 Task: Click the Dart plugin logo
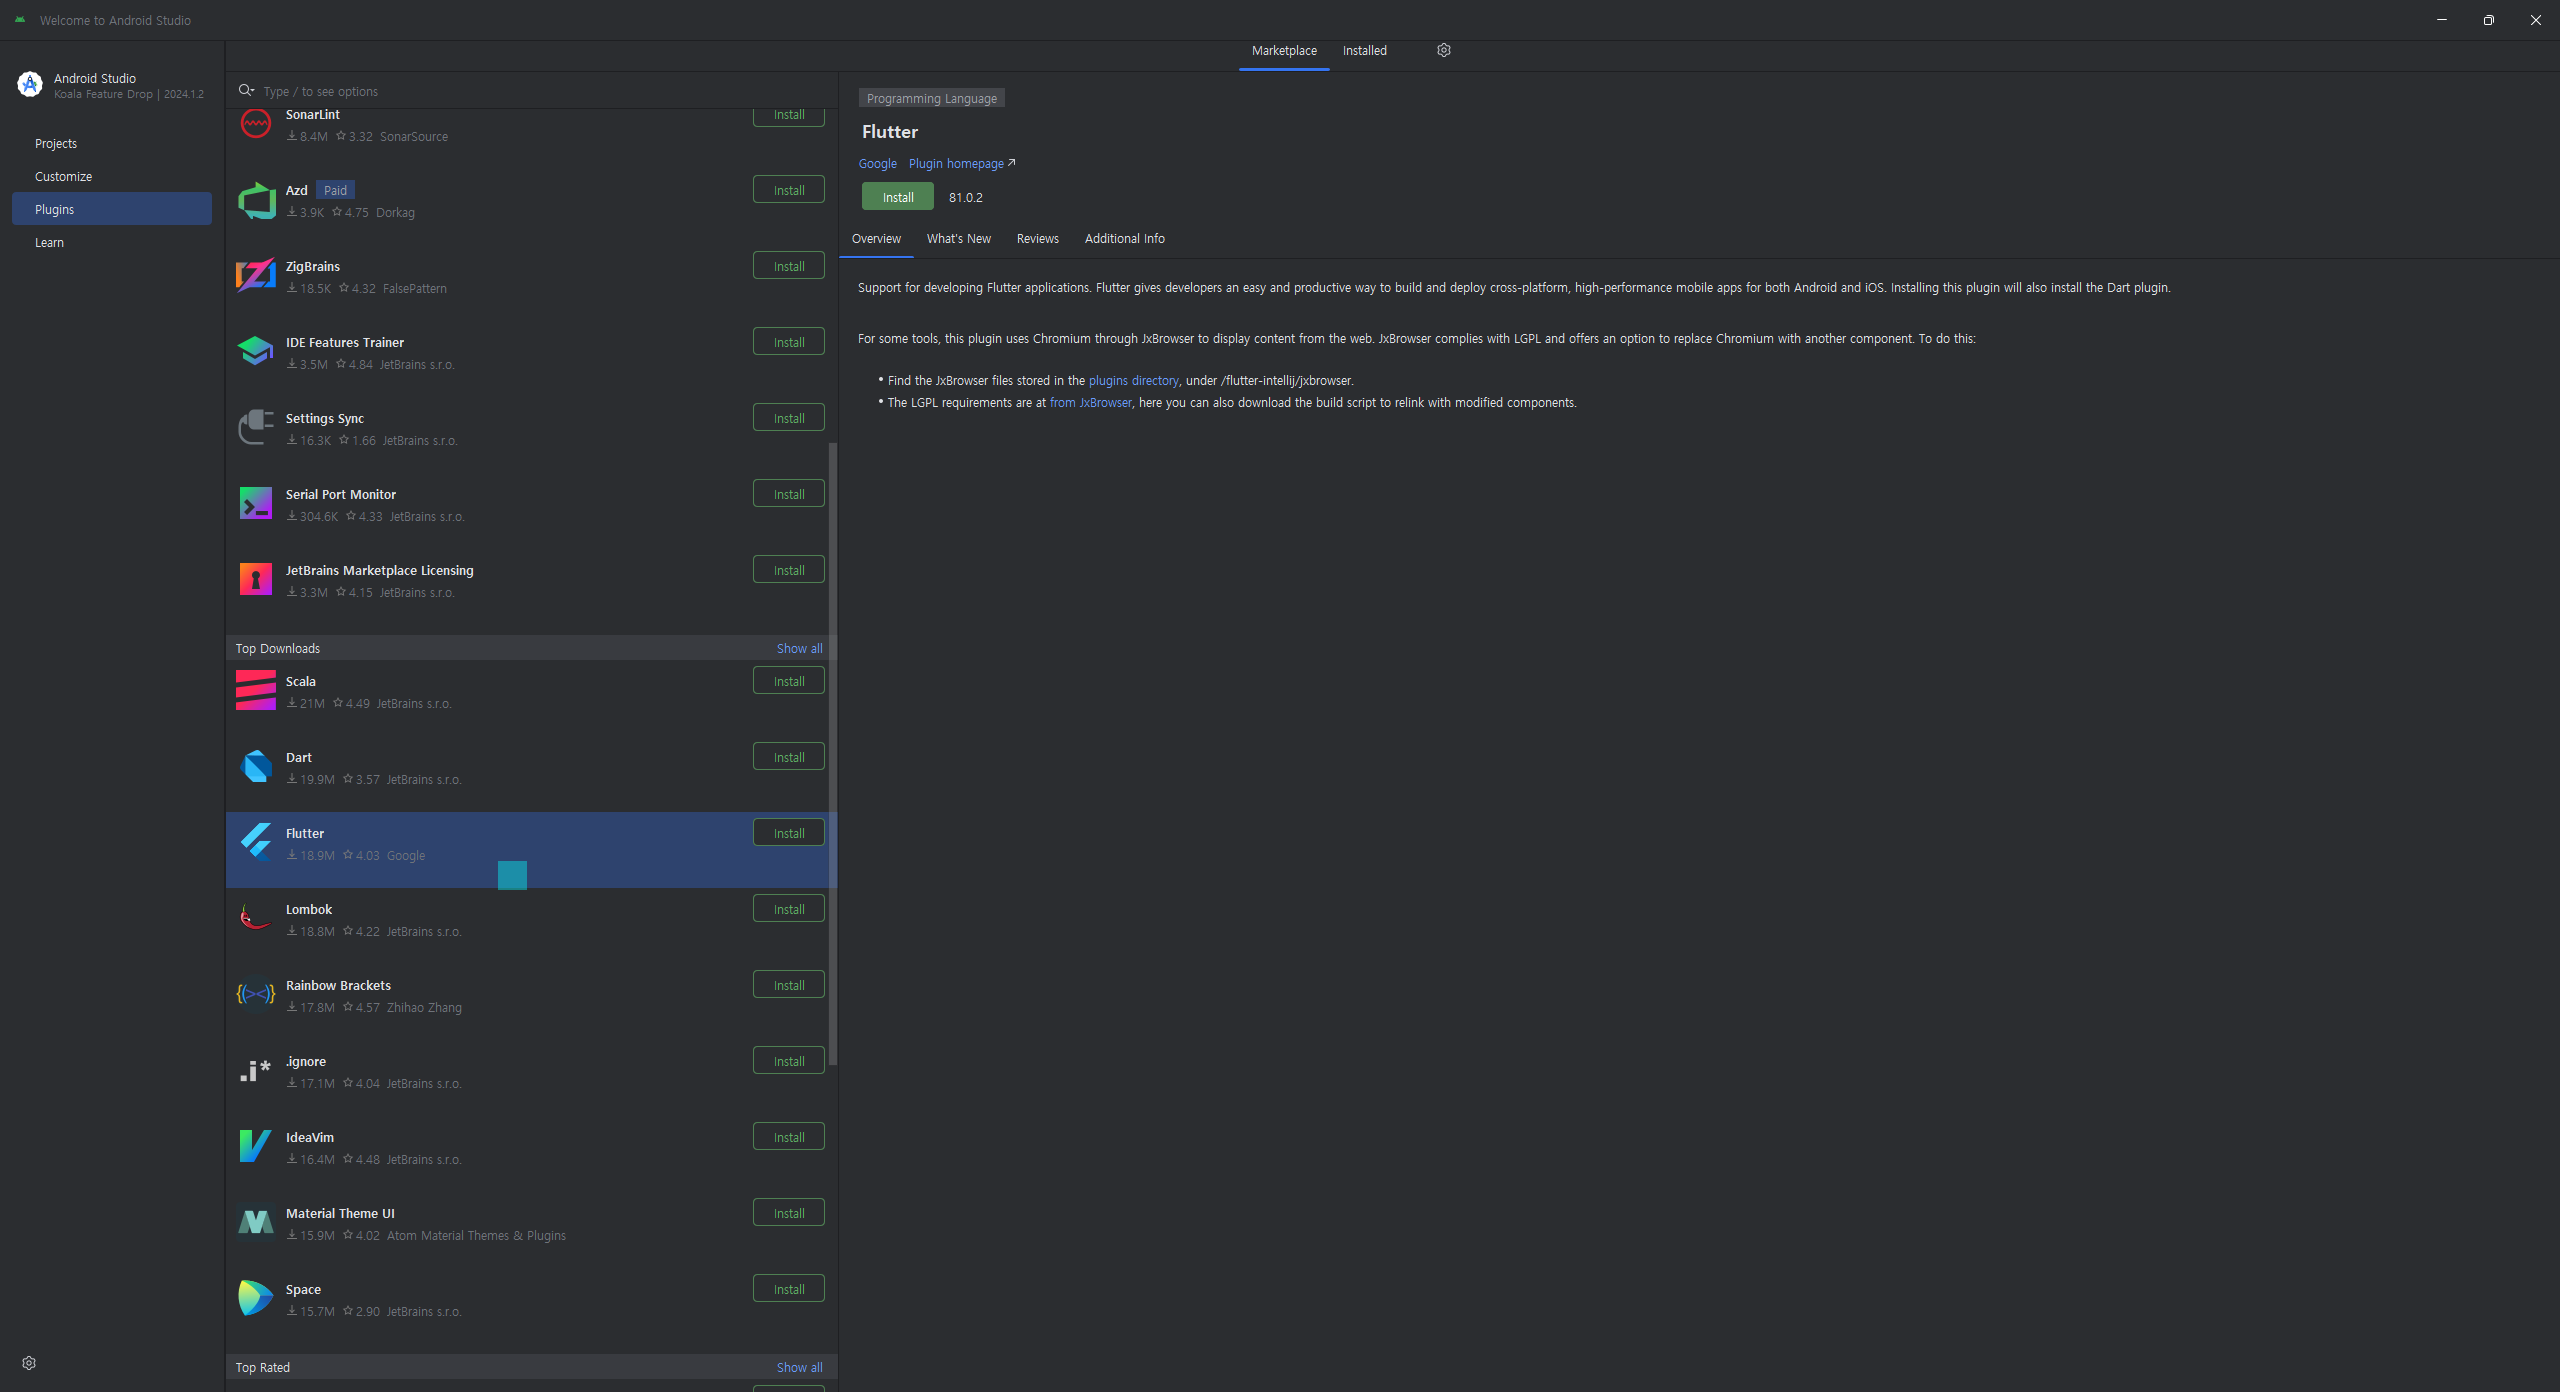[255, 766]
